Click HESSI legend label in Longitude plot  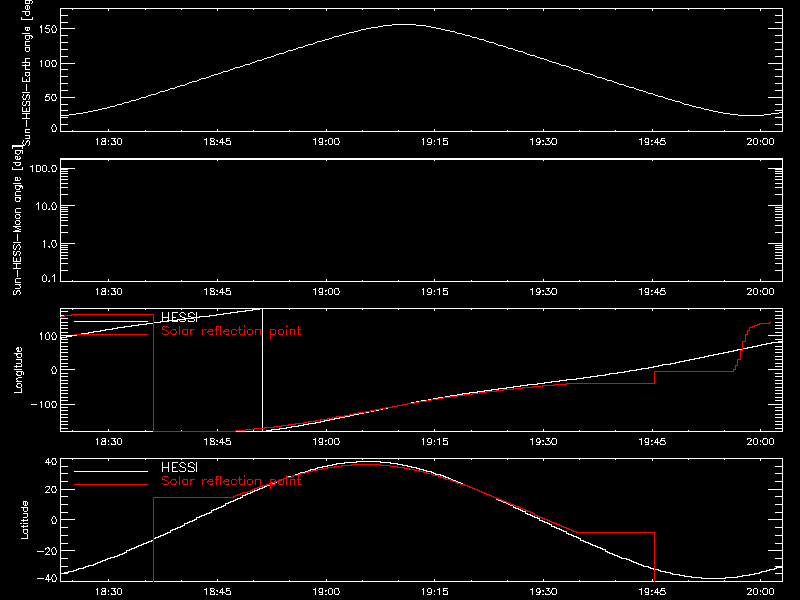179,317
